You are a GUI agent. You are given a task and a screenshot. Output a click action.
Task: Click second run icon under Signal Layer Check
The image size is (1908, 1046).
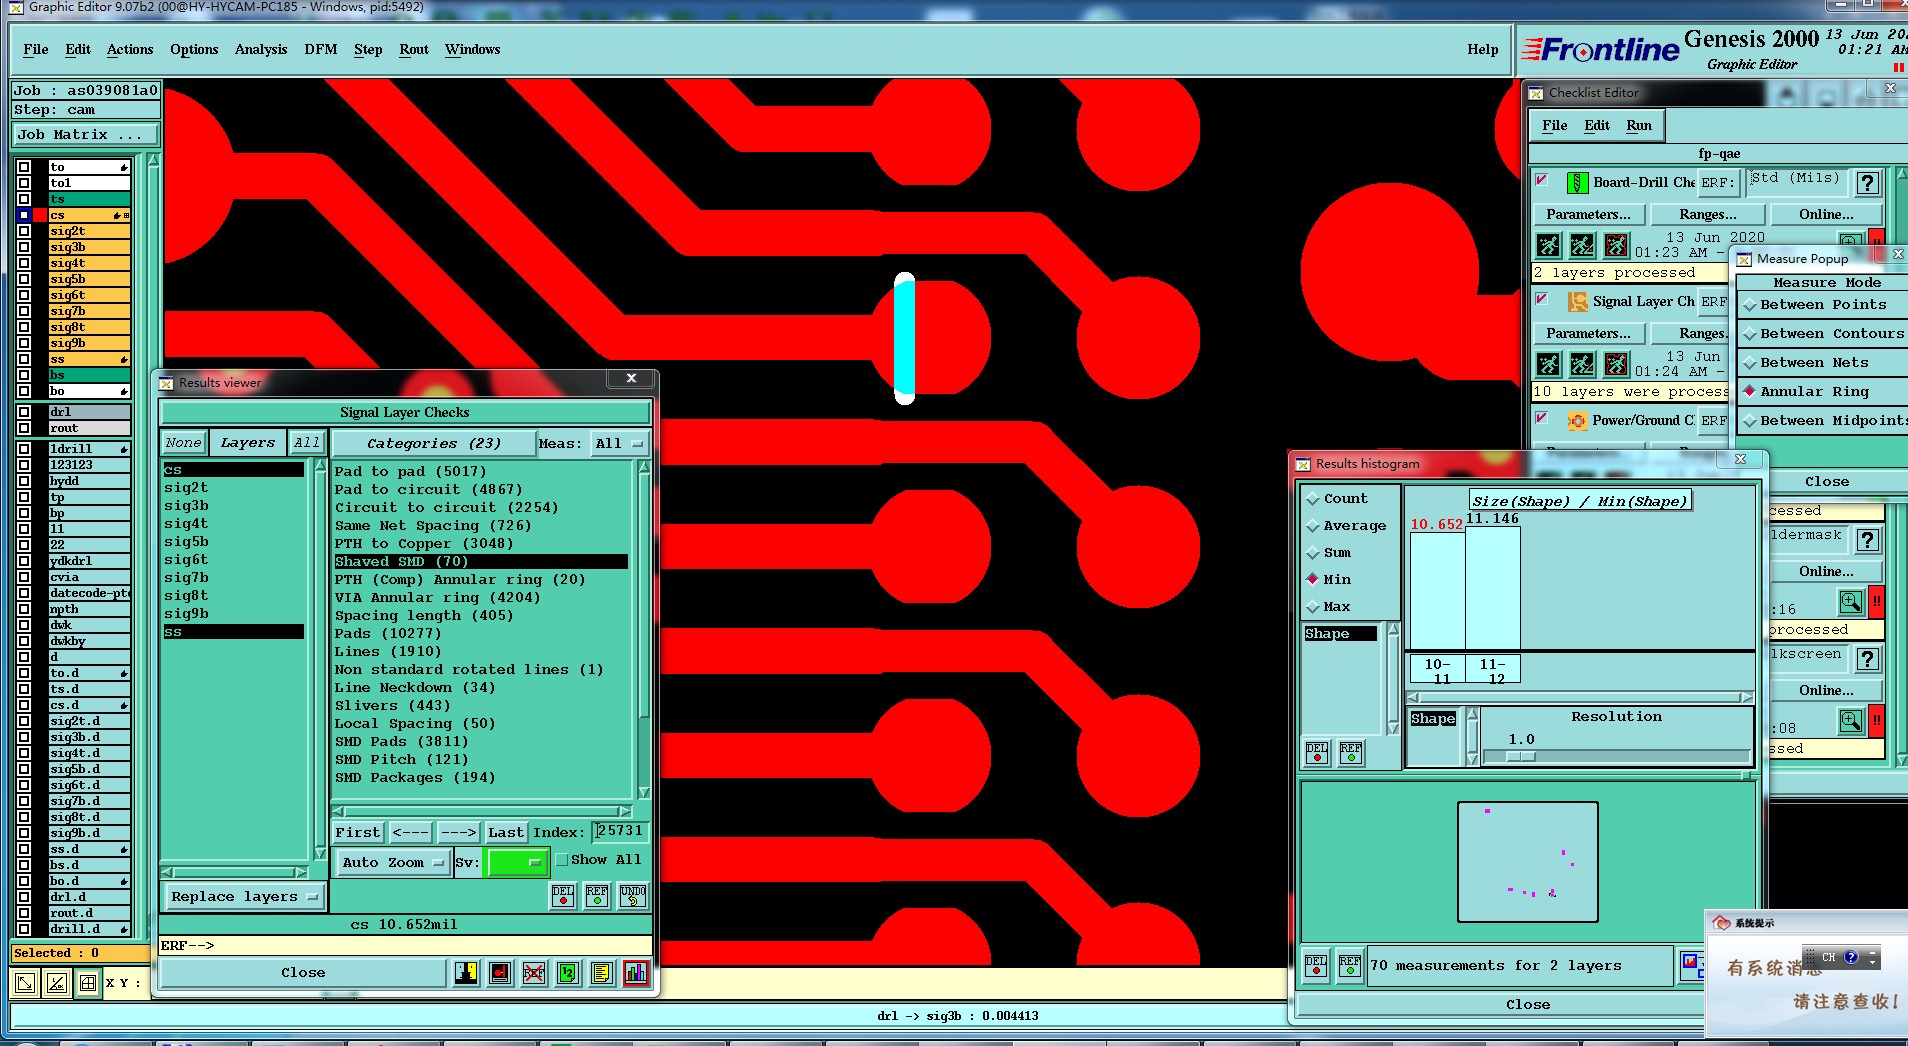click(x=1582, y=363)
